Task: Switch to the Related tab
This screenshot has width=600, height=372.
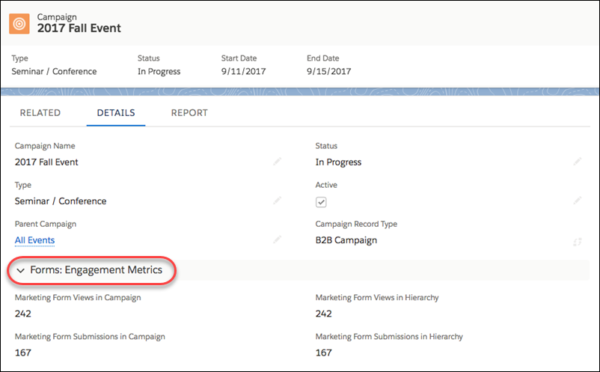Action: [x=40, y=113]
